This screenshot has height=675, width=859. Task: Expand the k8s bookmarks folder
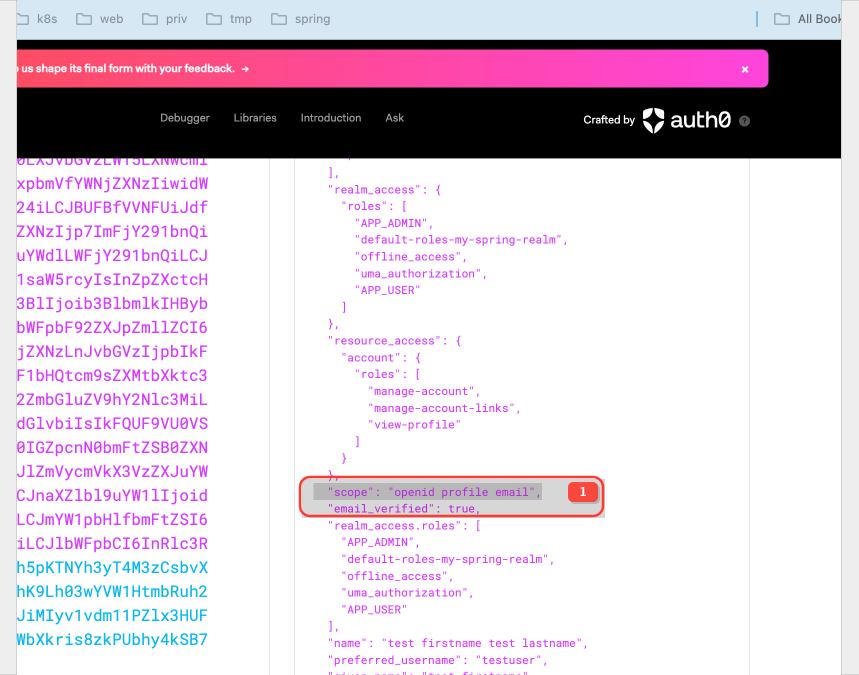pos(38,18)
